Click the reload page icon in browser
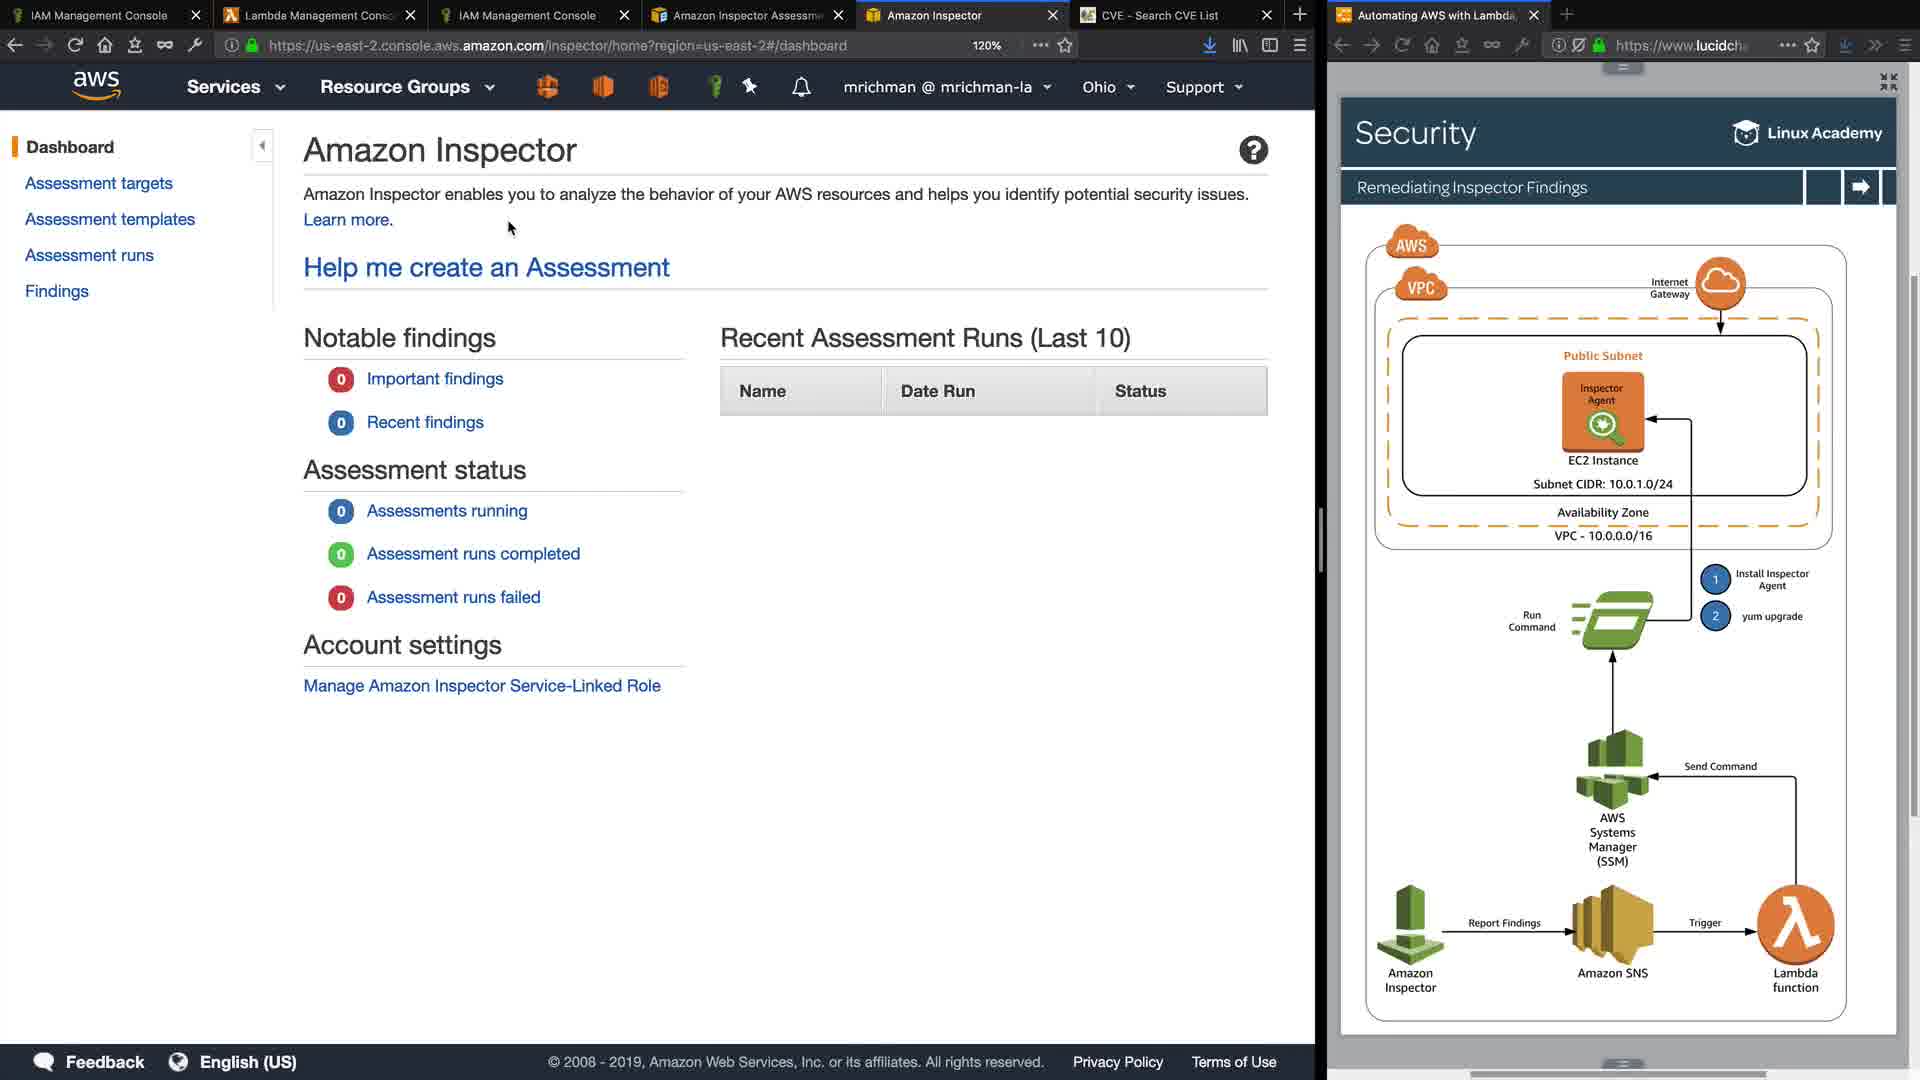1920x1080 pixels. click(x=75, y=45)
